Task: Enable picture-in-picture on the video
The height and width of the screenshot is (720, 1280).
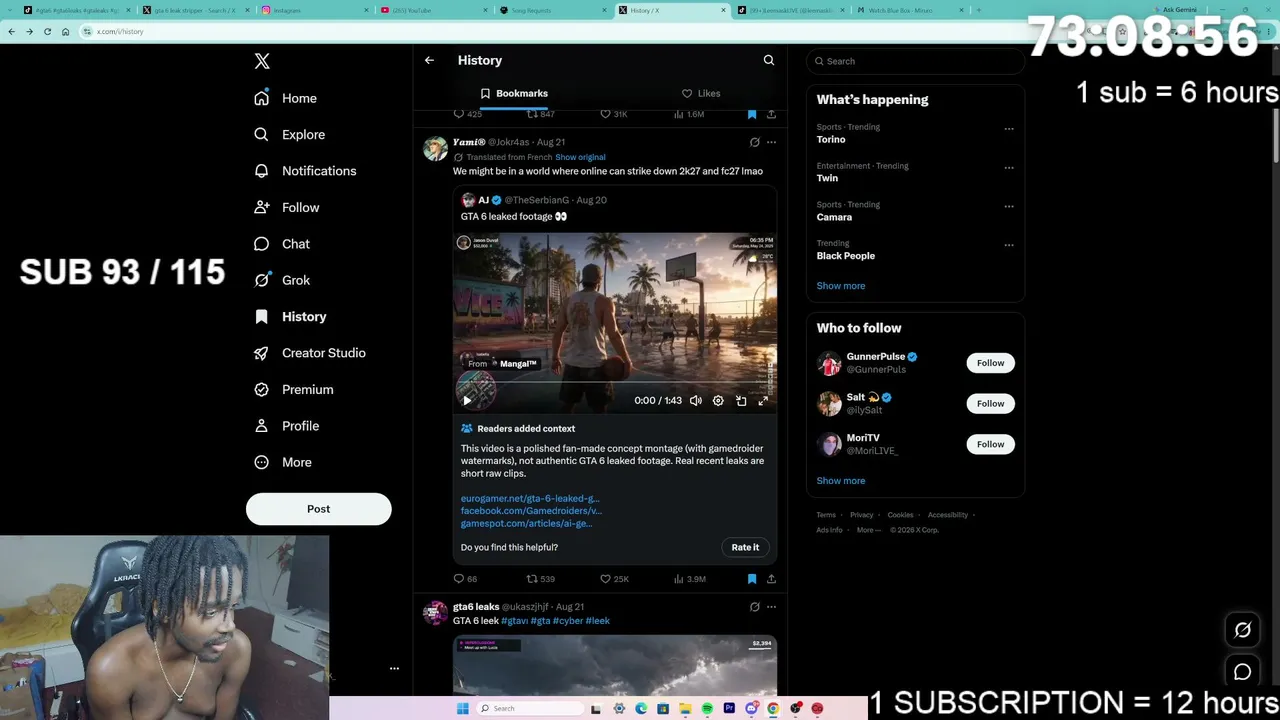Action: click(741, 400)
